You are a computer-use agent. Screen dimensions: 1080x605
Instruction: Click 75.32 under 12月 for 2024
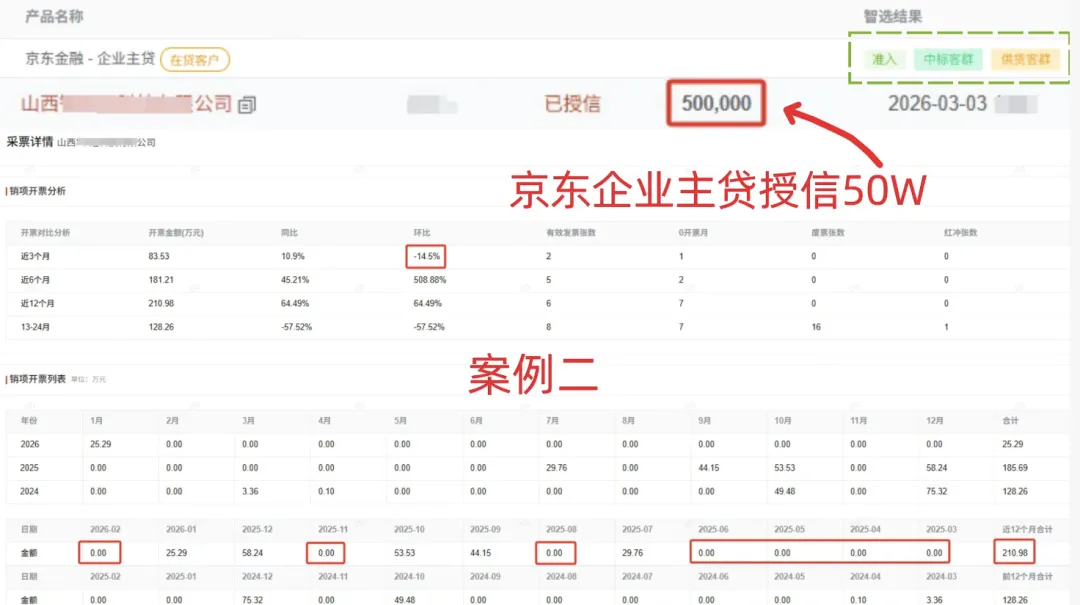tap(937, 491)
